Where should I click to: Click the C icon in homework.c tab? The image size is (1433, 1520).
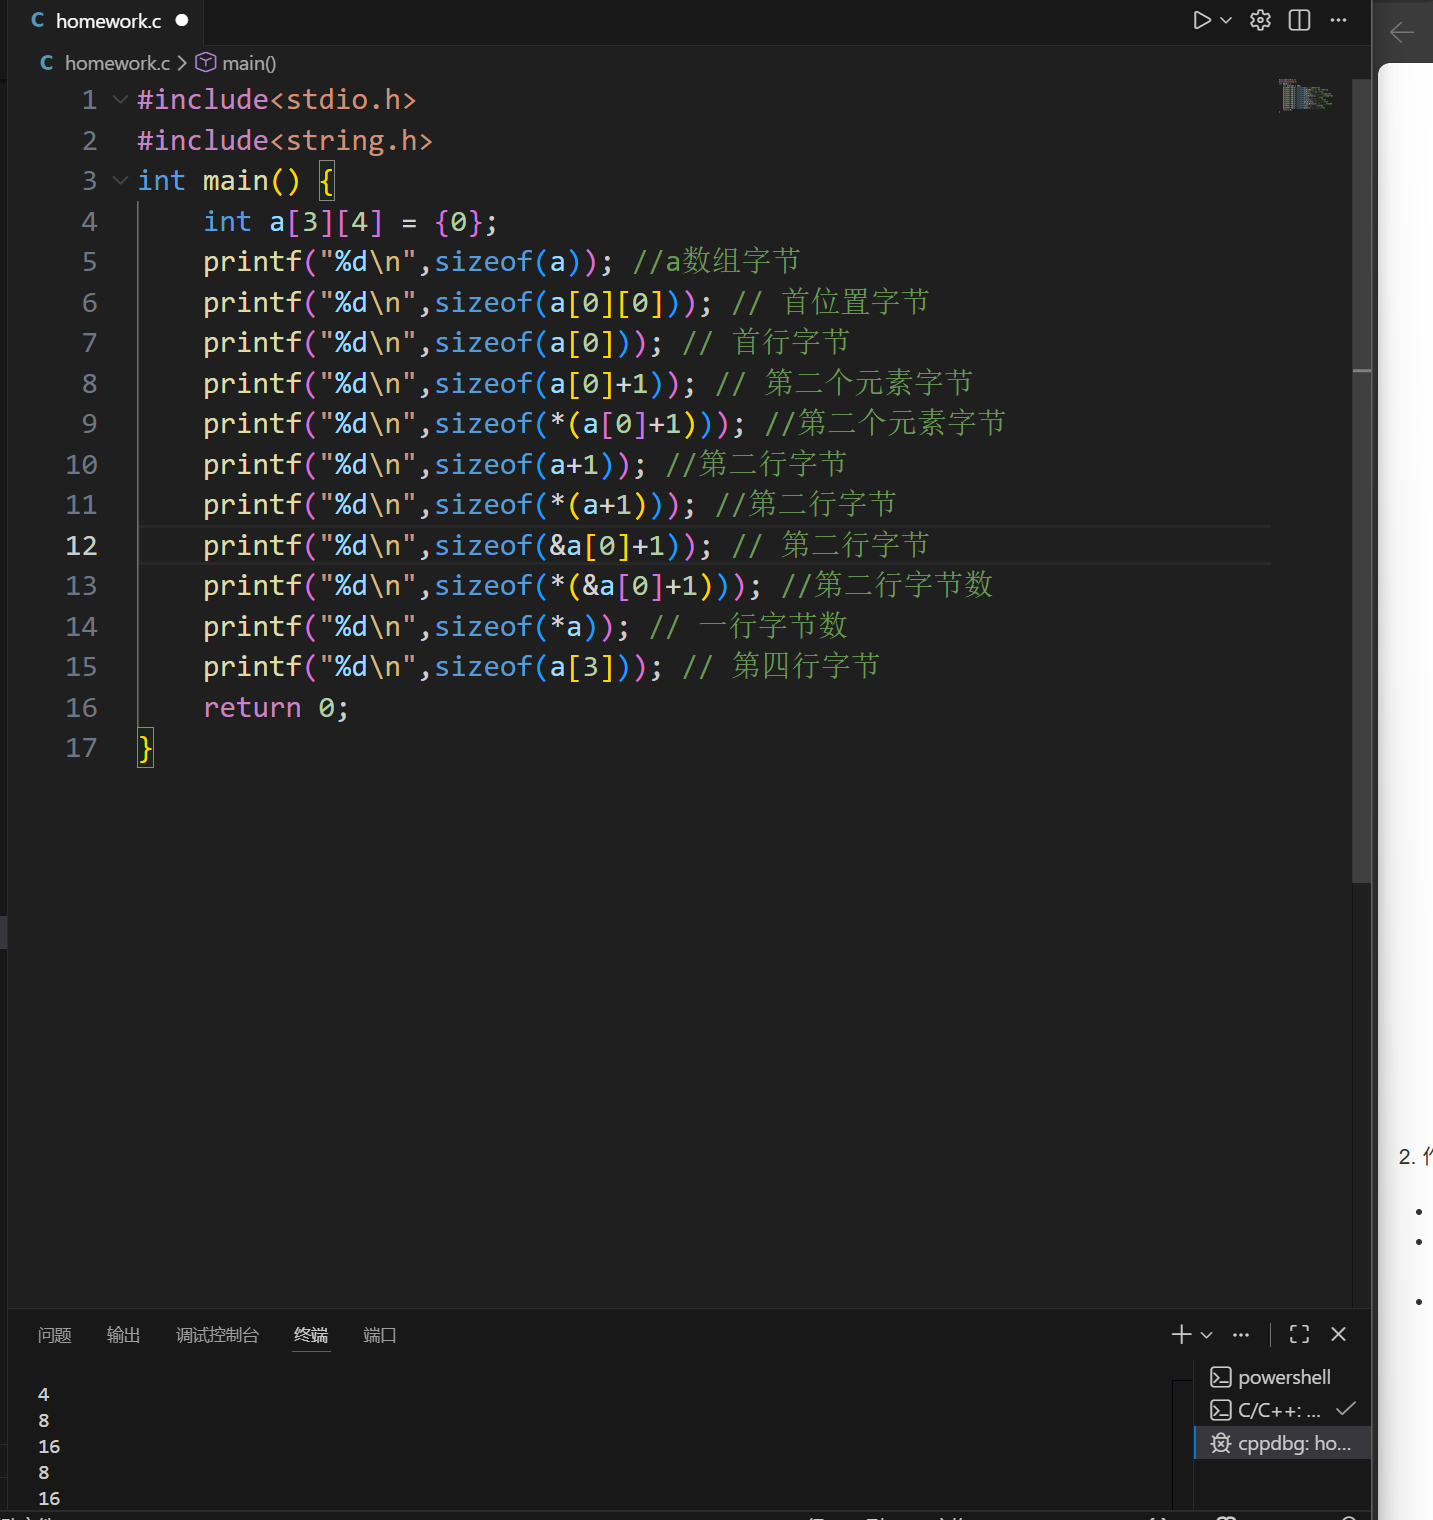(38, 20)
